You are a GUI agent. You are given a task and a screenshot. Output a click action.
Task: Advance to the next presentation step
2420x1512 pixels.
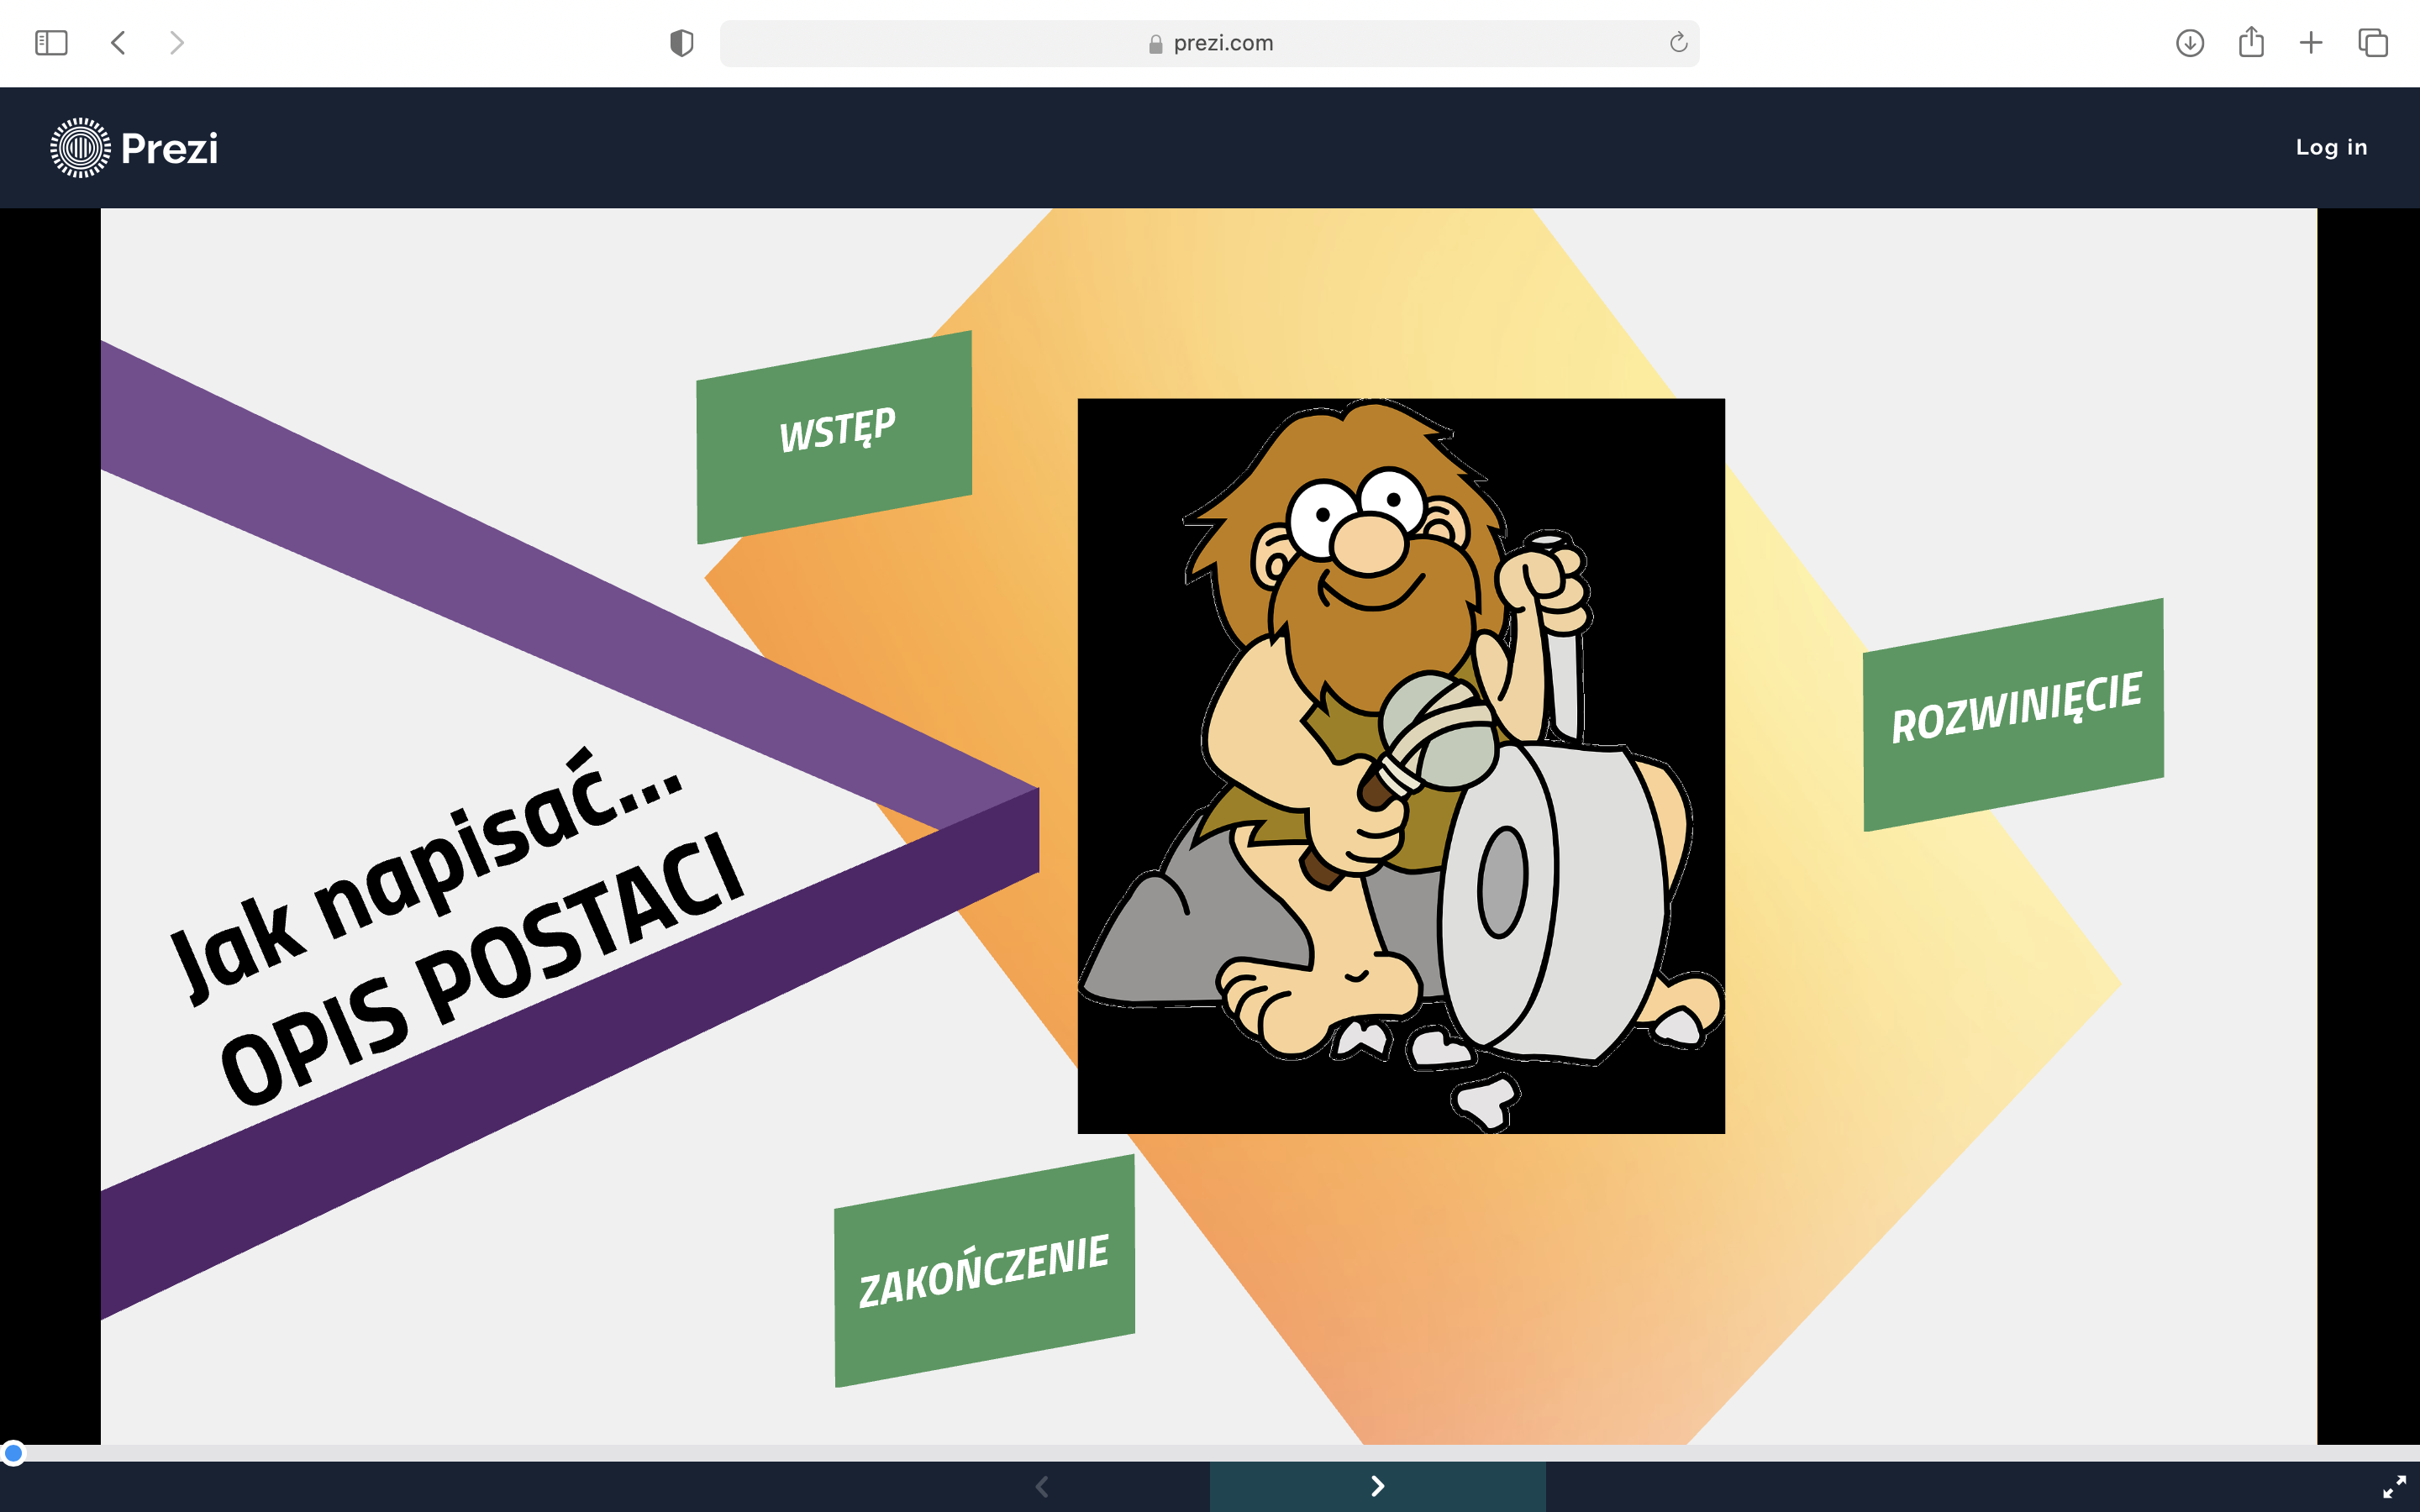[1377, 1486]
